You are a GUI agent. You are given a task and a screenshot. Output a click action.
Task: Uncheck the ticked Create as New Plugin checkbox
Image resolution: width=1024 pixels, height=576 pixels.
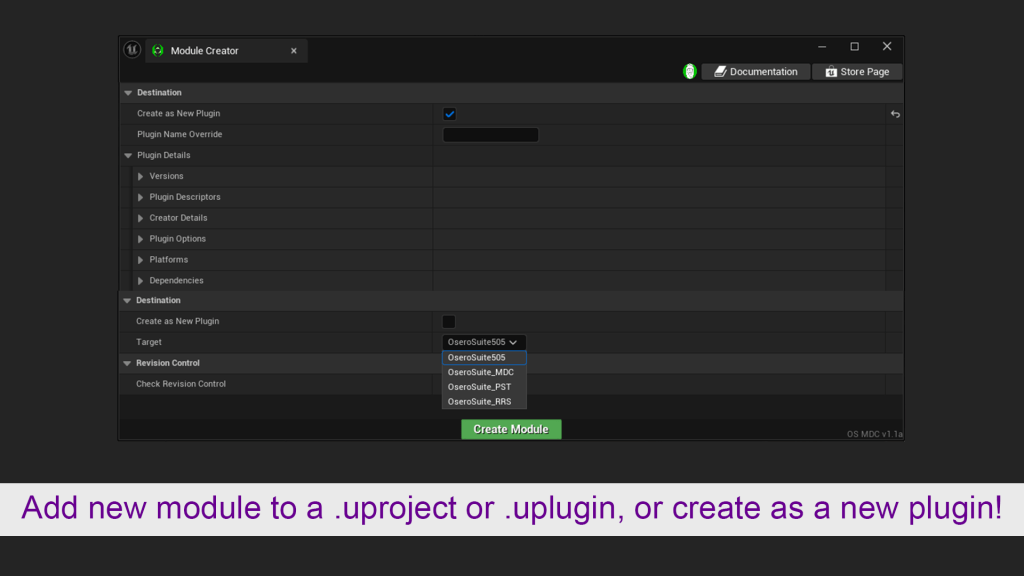tap(450, 114)
